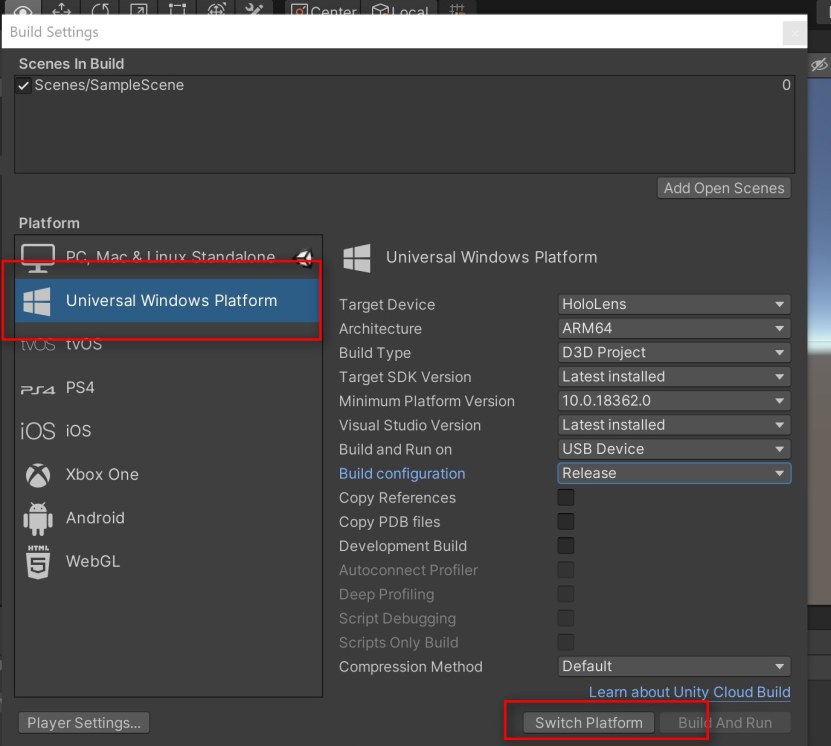
Task: Select the Rect tool in Unity toolbar
Action: pyautogui.click(x=177, y=8)
